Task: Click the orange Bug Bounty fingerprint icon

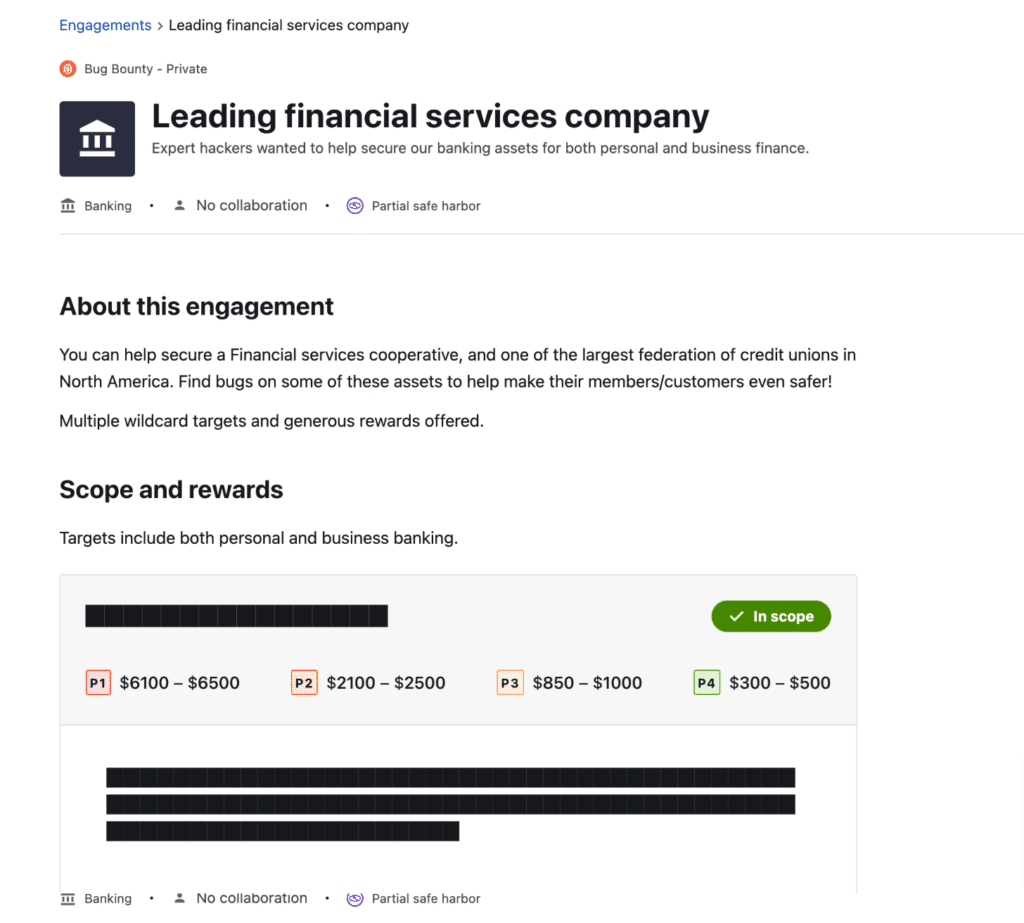Action: [68, 69]
